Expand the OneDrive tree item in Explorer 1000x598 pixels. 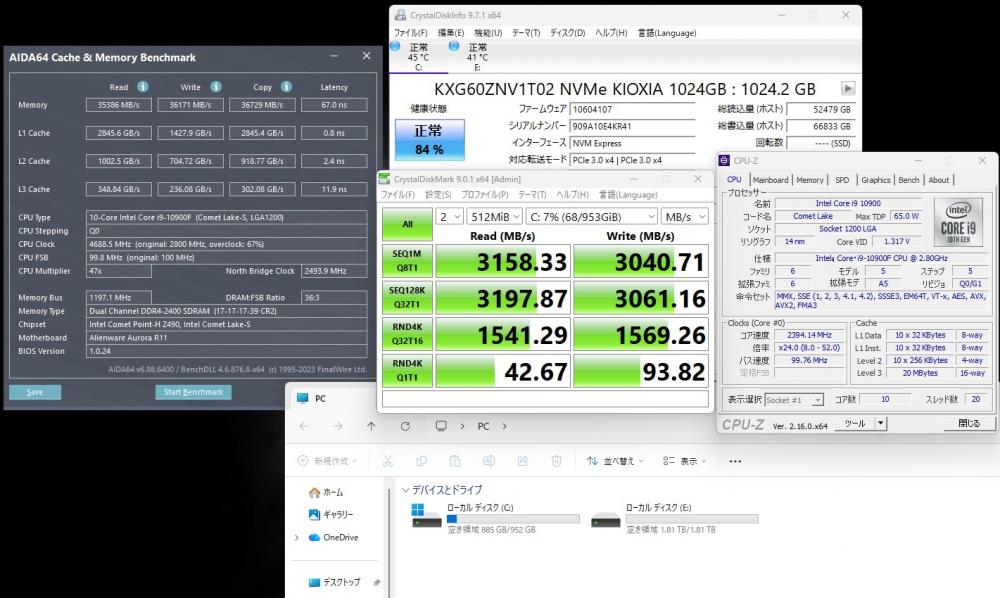[297, 537]
